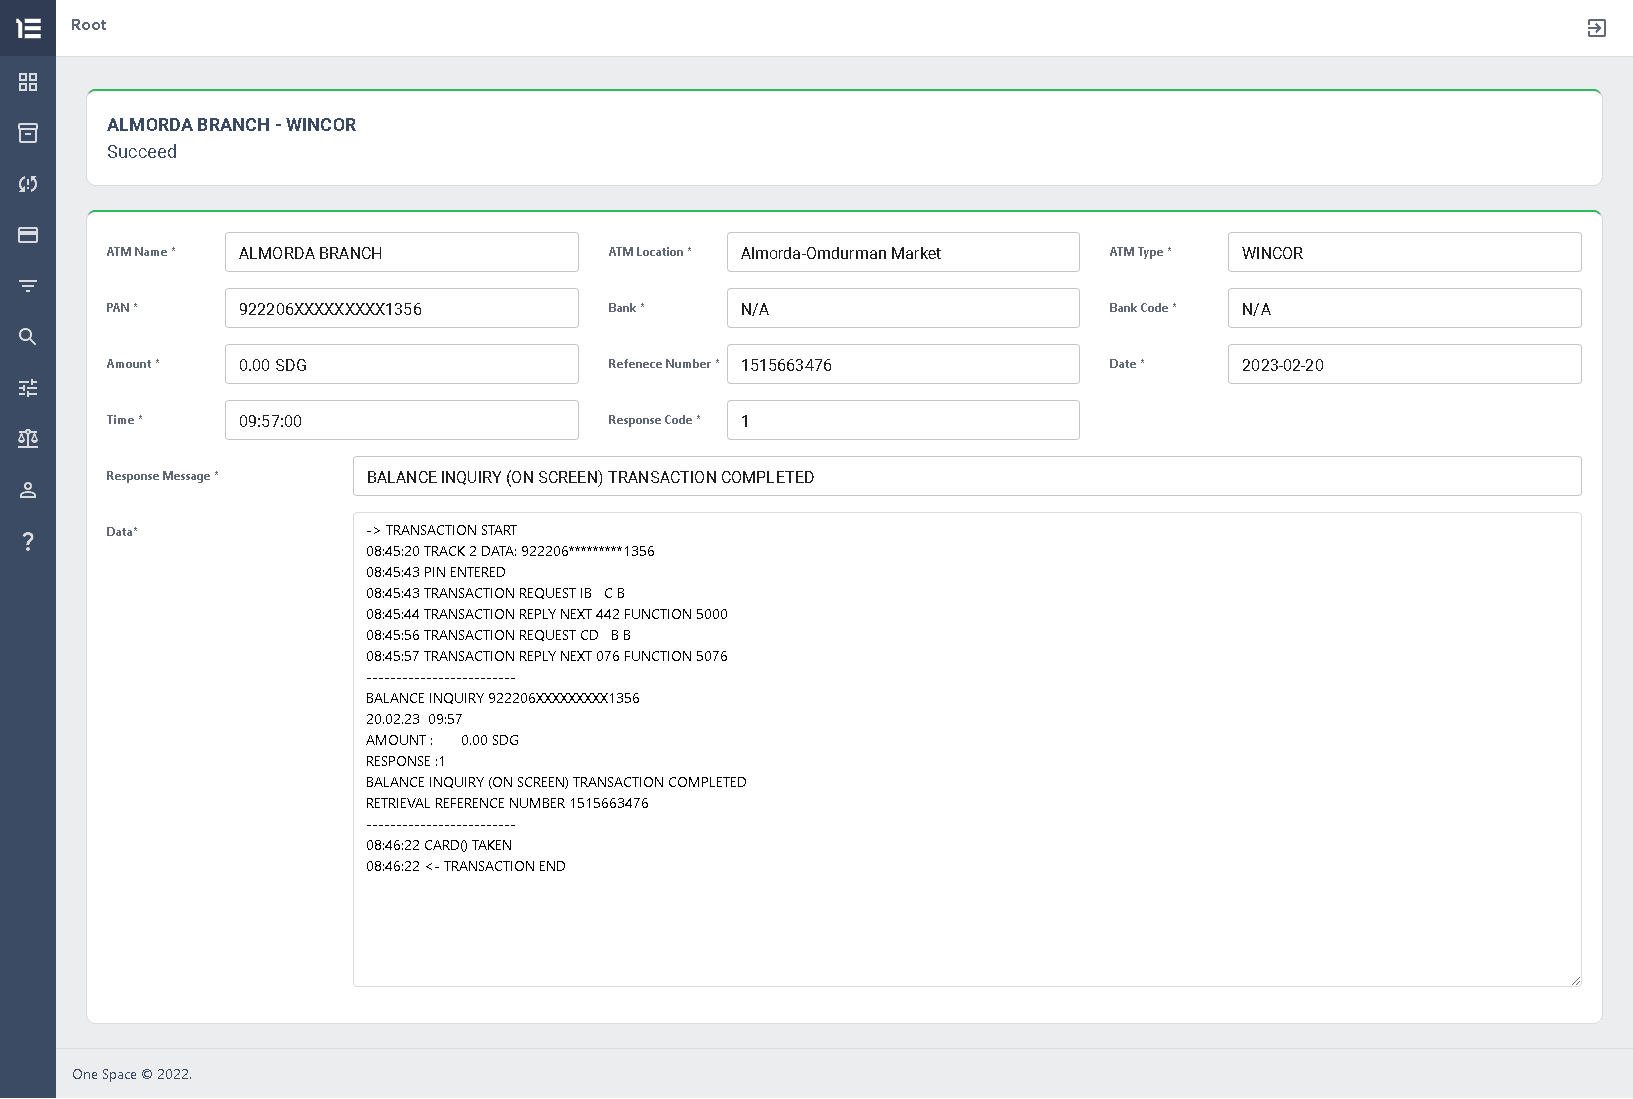Open the help question mark icon

point(28,541)
